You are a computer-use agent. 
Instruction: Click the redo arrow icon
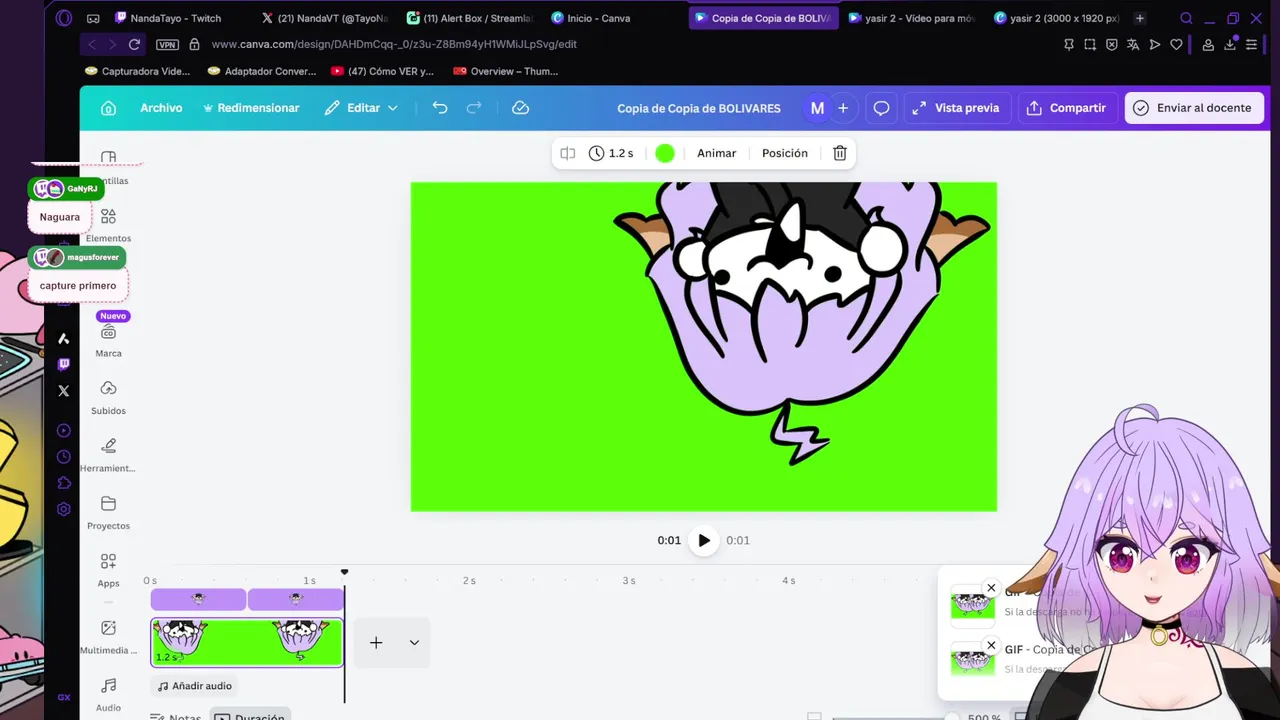pos(475,108)
